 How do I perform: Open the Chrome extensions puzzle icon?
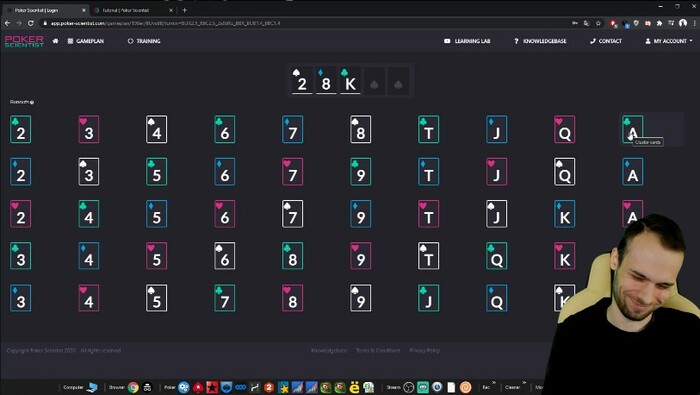[659, 23]
